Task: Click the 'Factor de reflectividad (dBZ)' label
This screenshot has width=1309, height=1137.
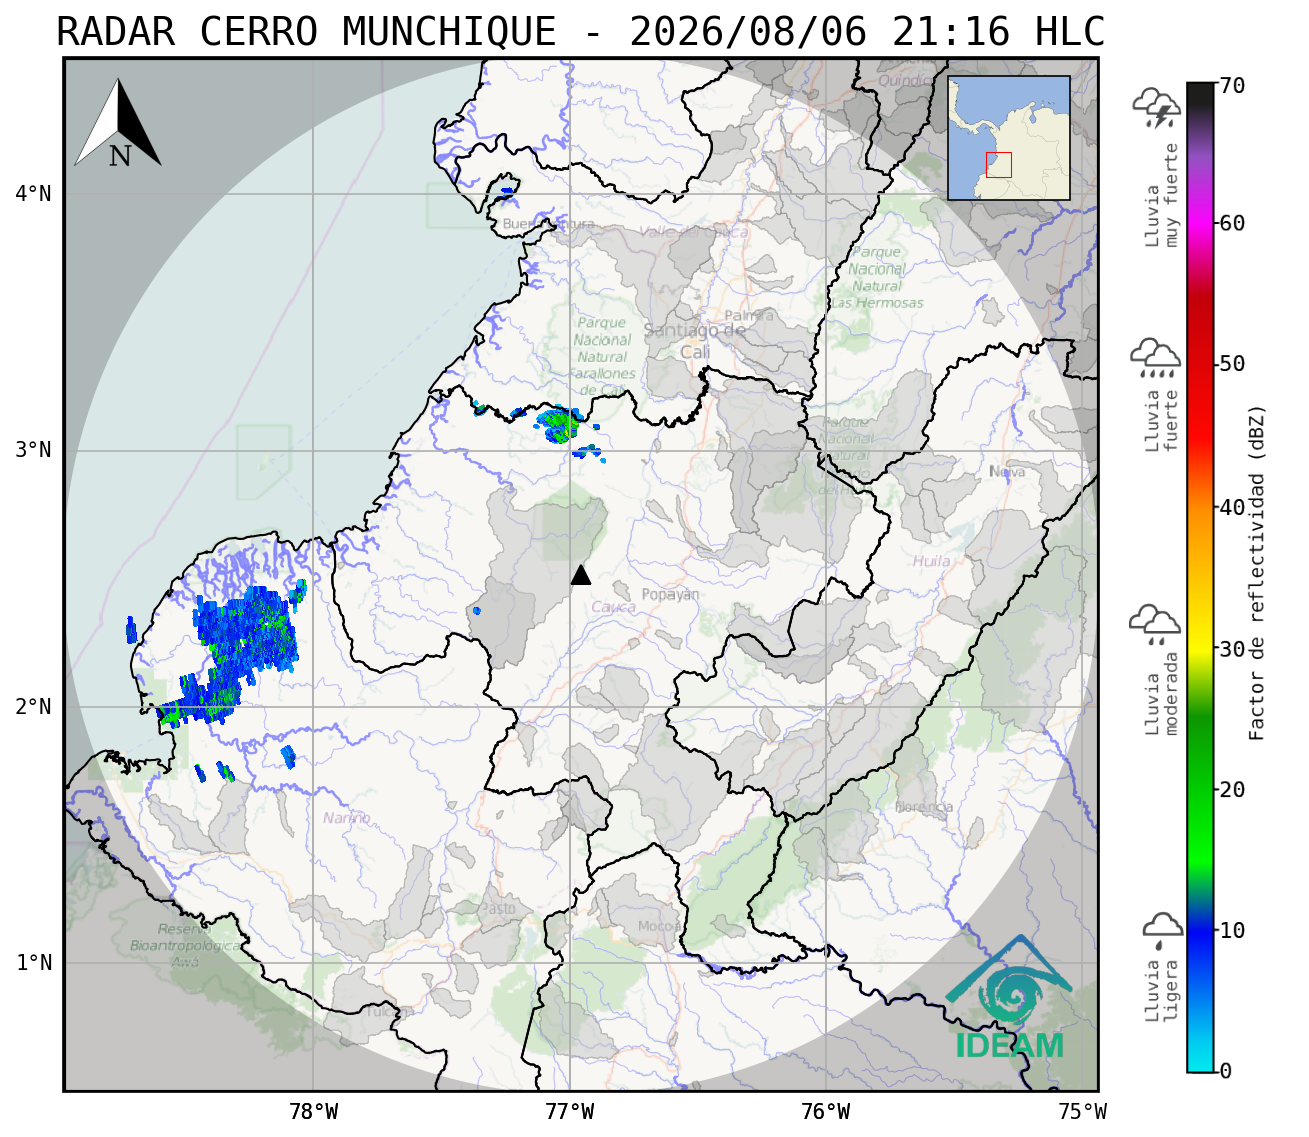Action: [x=1257, y=572]
